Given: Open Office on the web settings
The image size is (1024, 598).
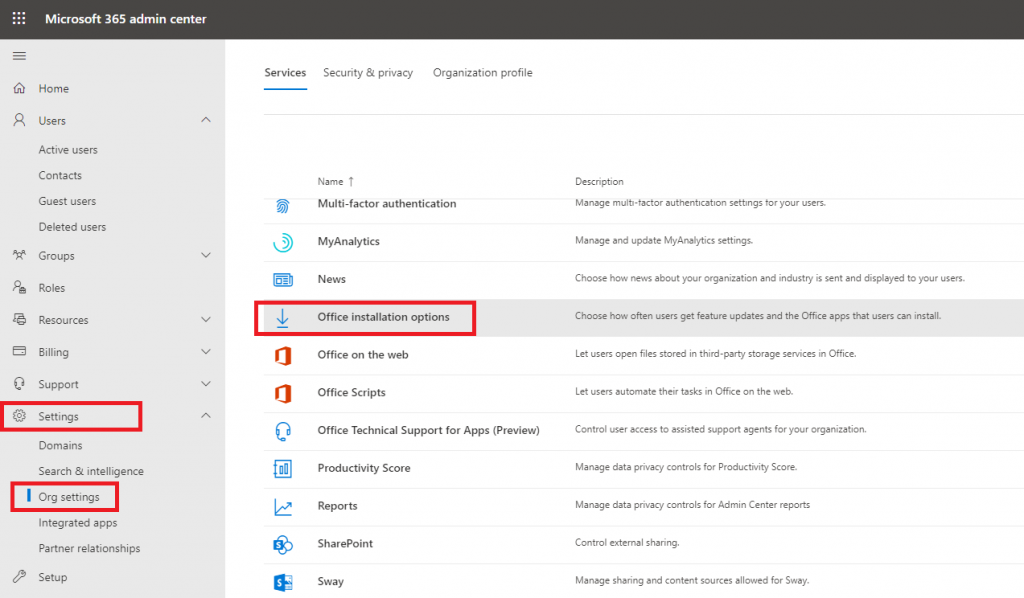Looking at the screenshot, I should (x=362, y=354).
